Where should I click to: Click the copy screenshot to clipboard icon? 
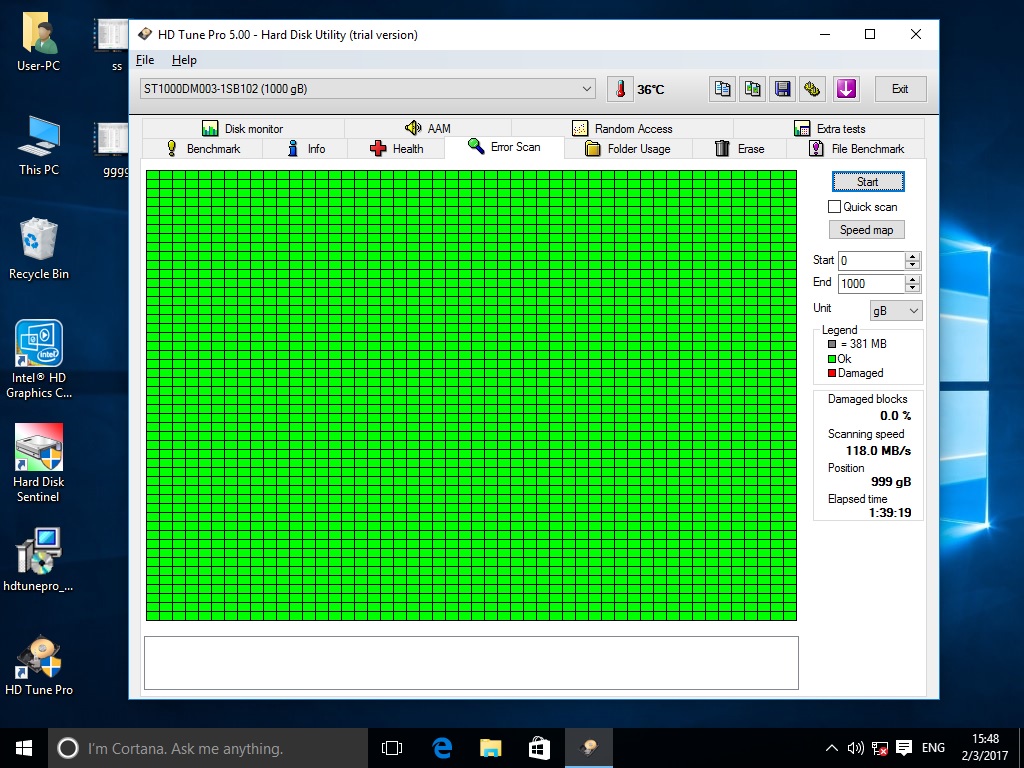click(752, 89)
